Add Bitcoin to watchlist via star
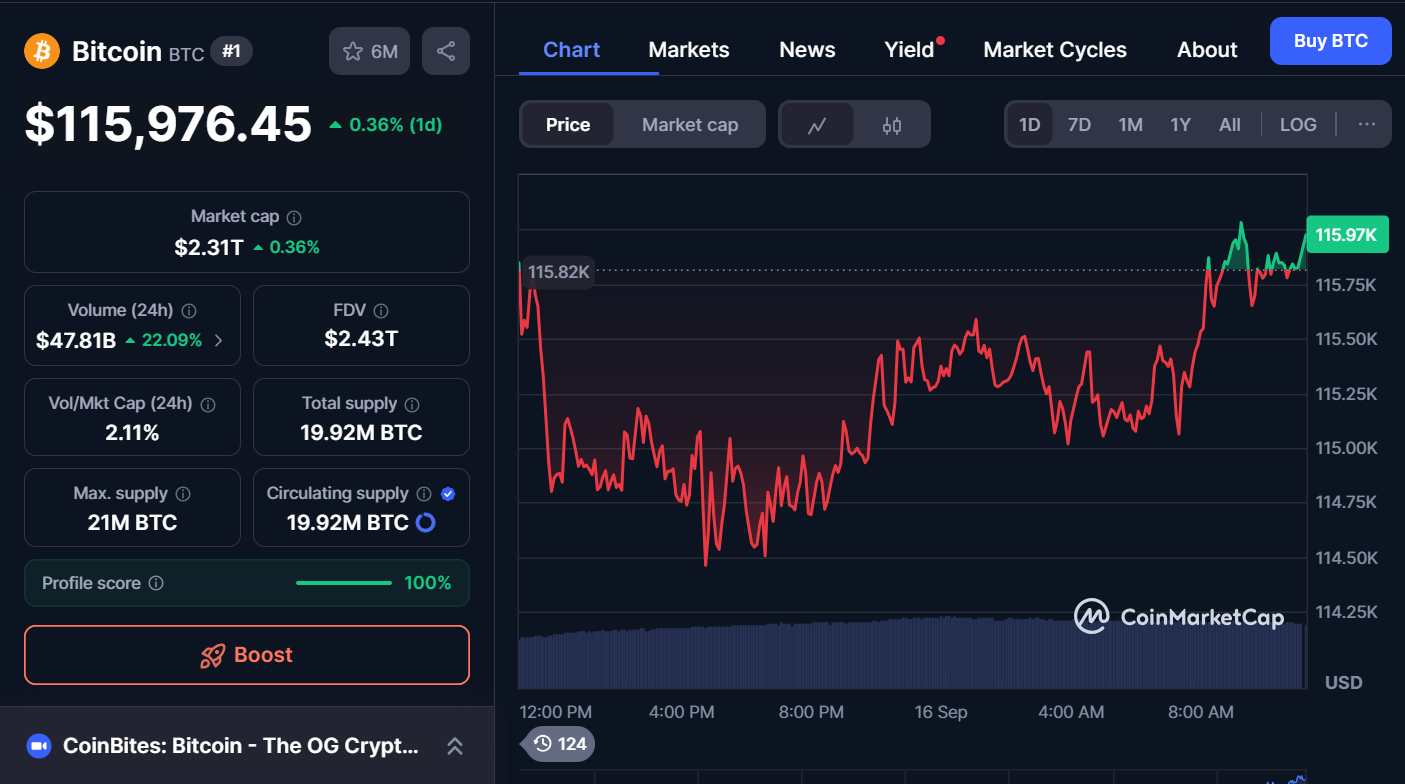 click(369, 51)
